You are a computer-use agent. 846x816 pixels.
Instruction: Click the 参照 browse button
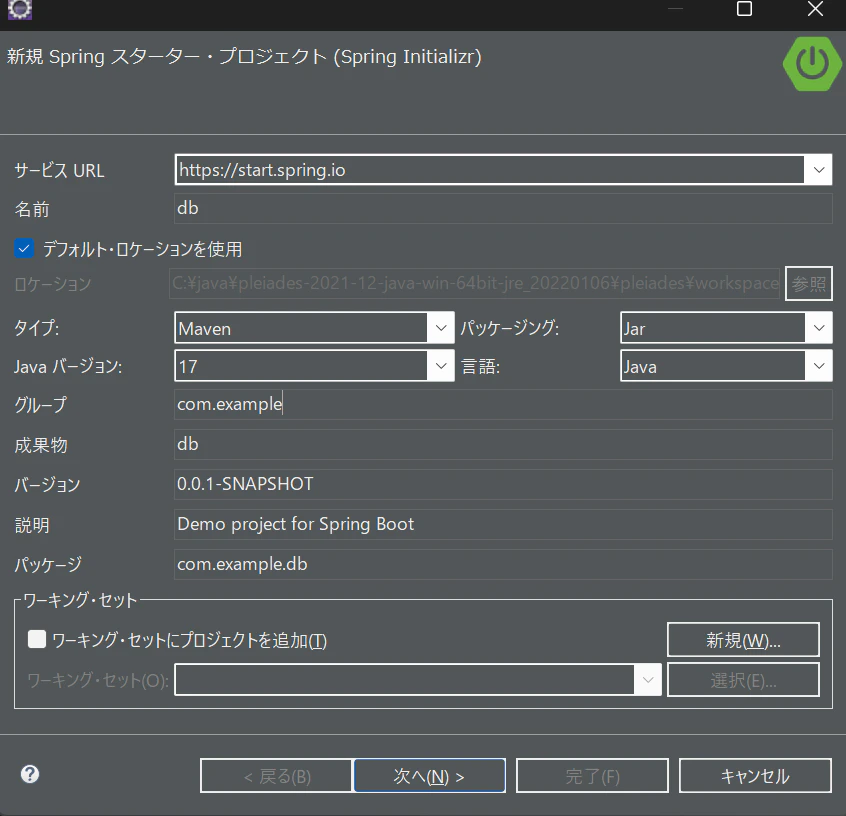pyautogui.click(x=808, y=283)
